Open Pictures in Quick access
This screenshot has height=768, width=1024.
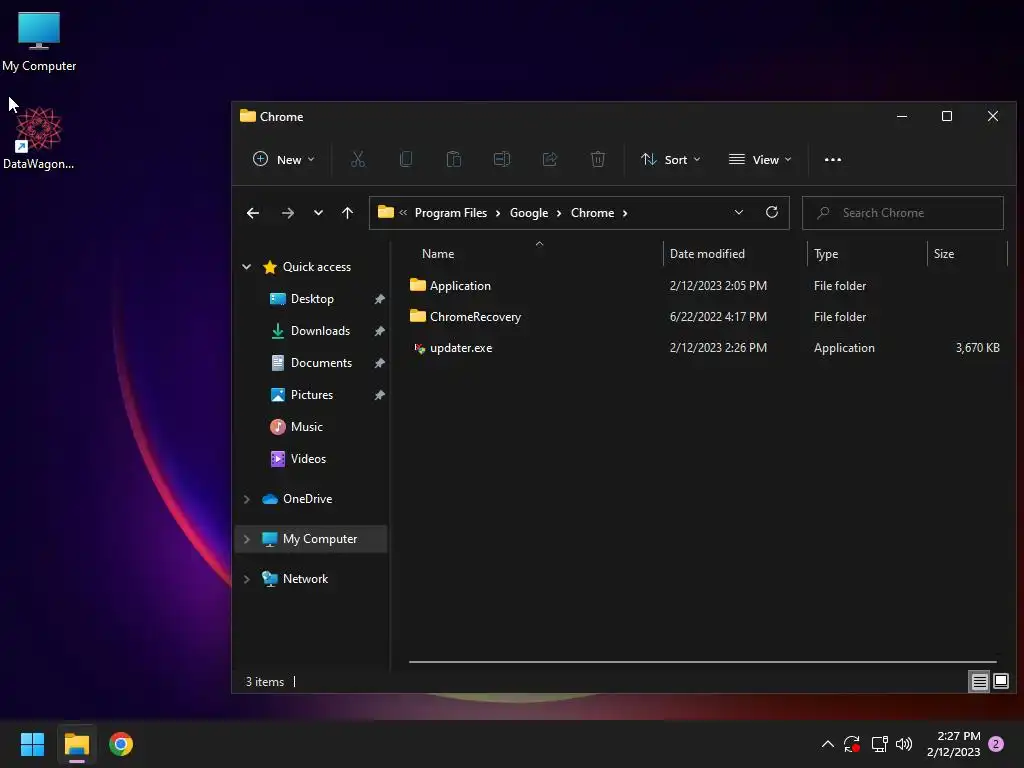click(x=312, y=394)
